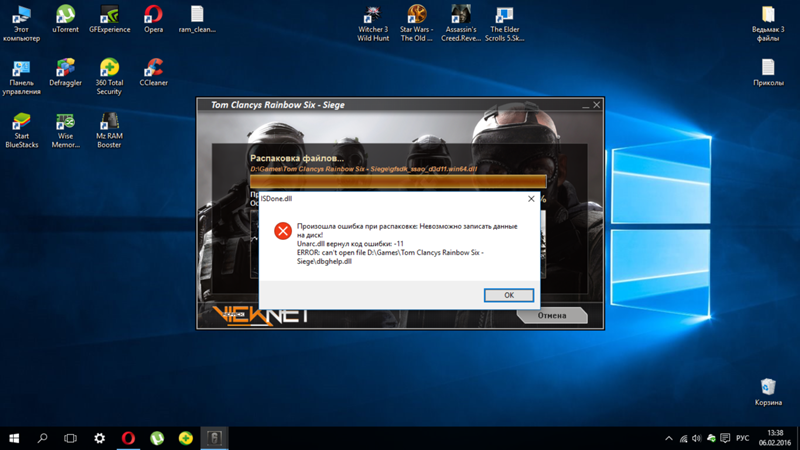This screenshot has height=450, width=800.
Task: Open Settings gear on the taskbar
Action: tap(99, 438)
